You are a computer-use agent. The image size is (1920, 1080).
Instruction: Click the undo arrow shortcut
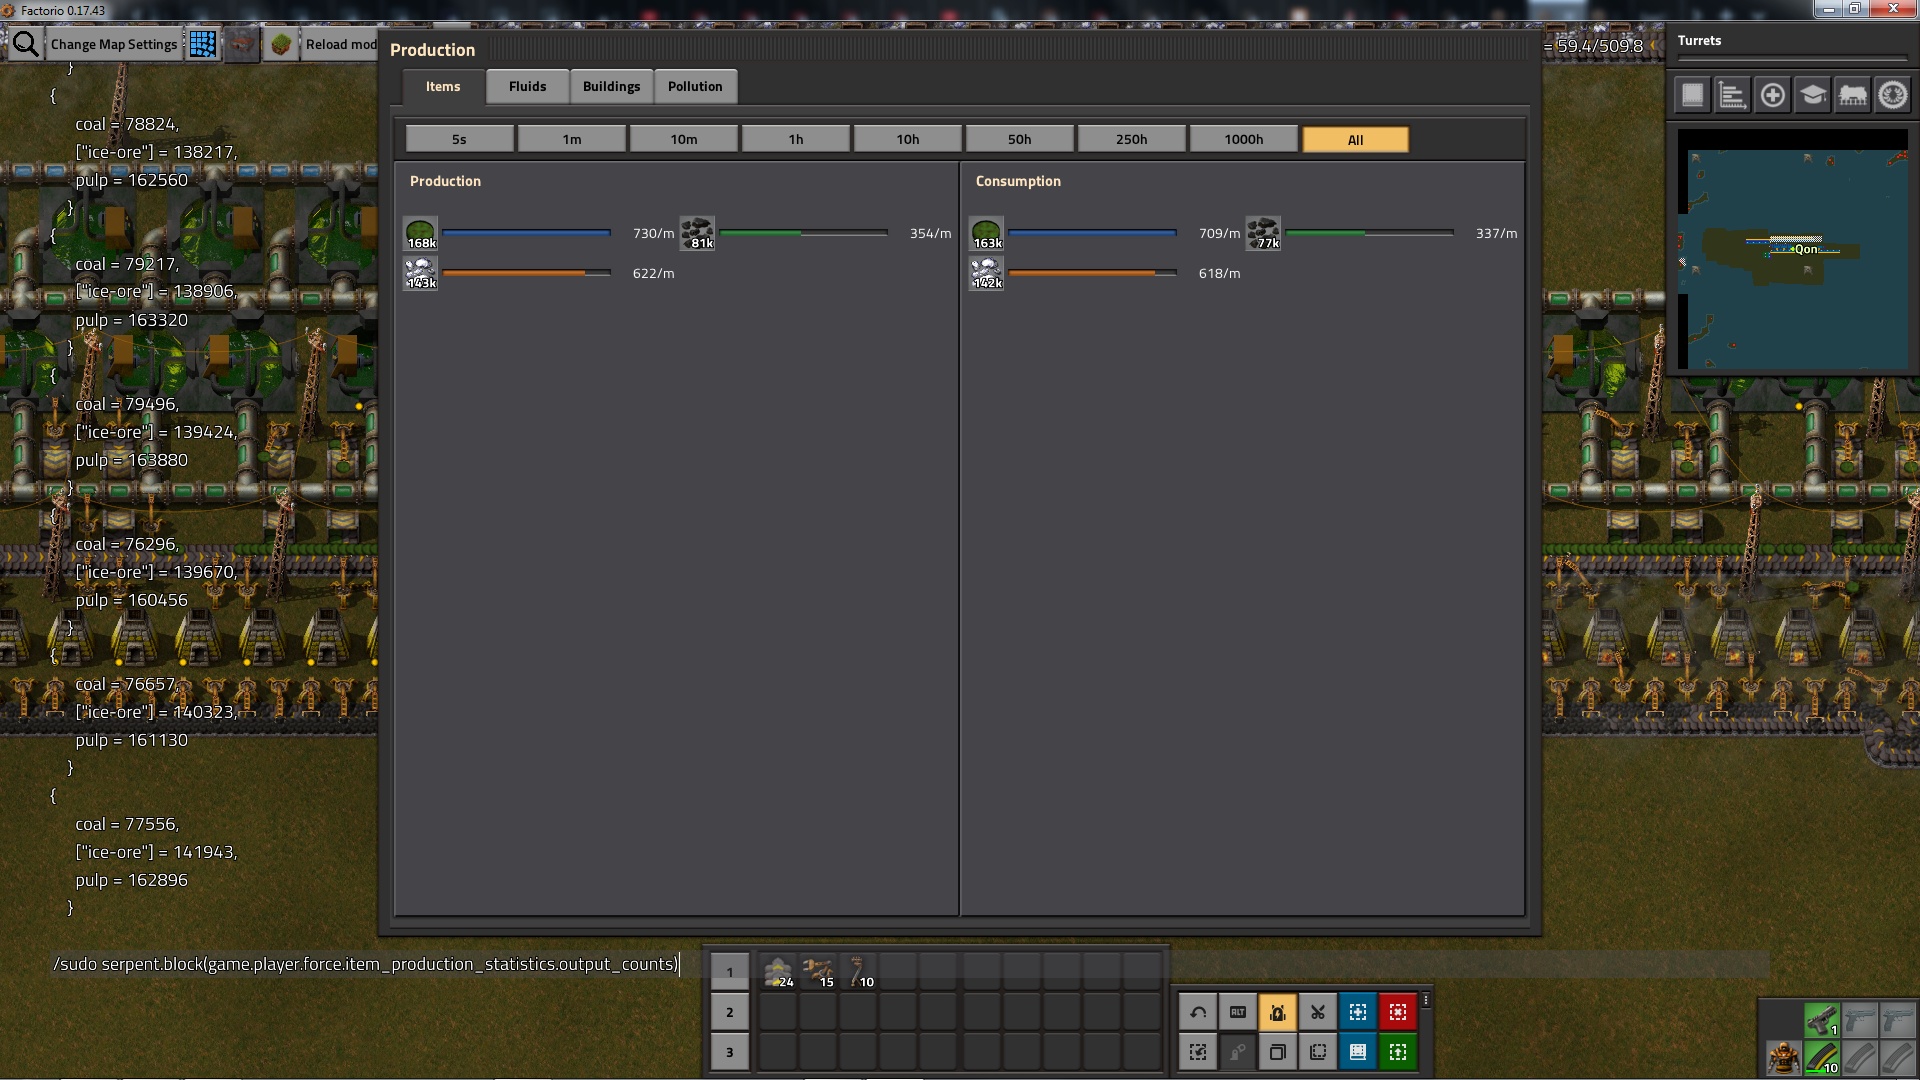[1198, 1012]
